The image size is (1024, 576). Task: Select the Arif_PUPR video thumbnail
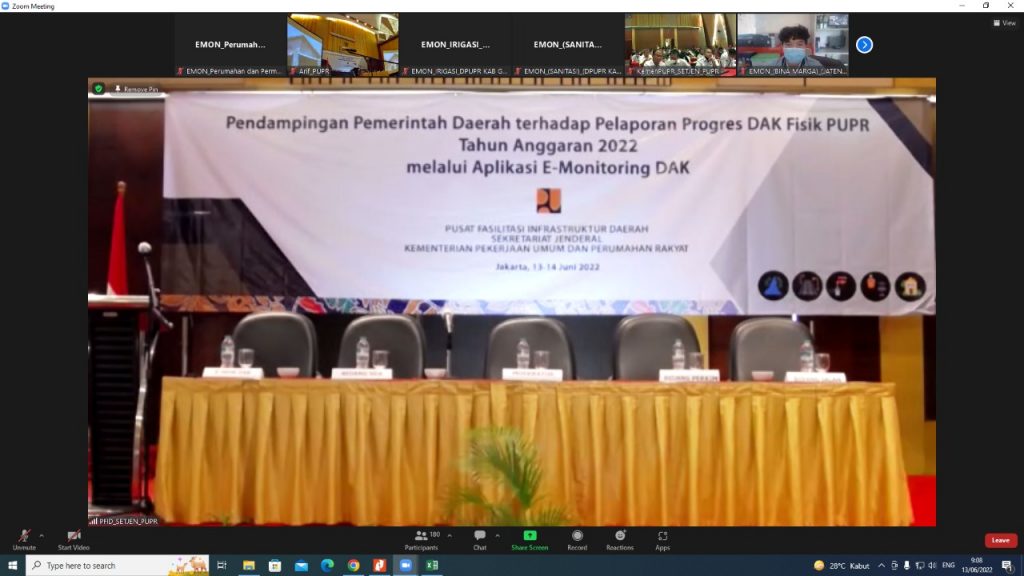pos(343,45)
